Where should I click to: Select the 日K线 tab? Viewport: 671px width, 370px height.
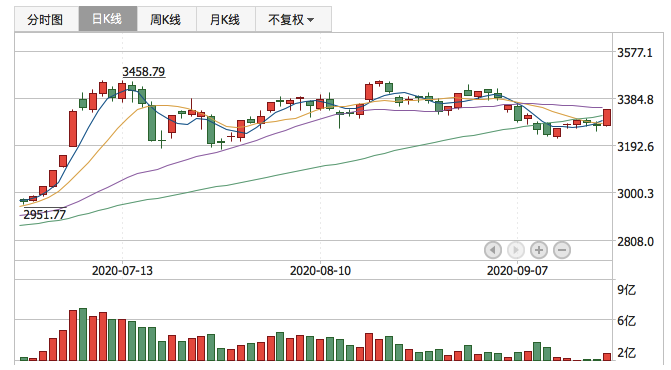[x=108, y=19]
